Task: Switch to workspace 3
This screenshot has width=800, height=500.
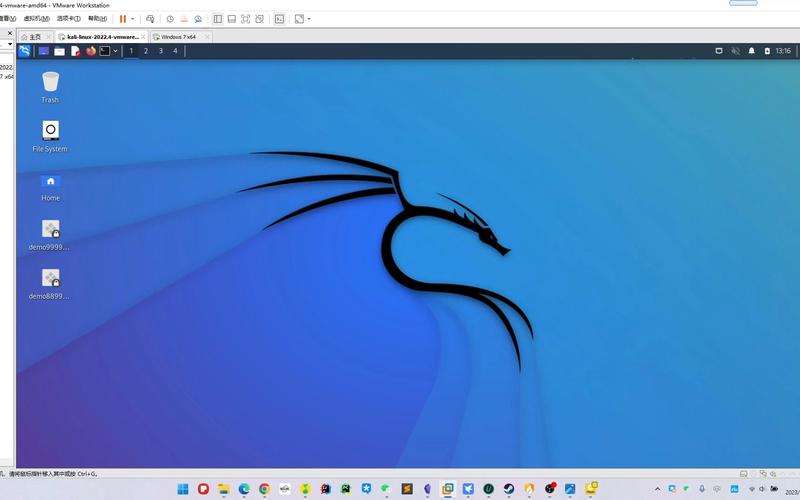Action: (x=160, y=51)
